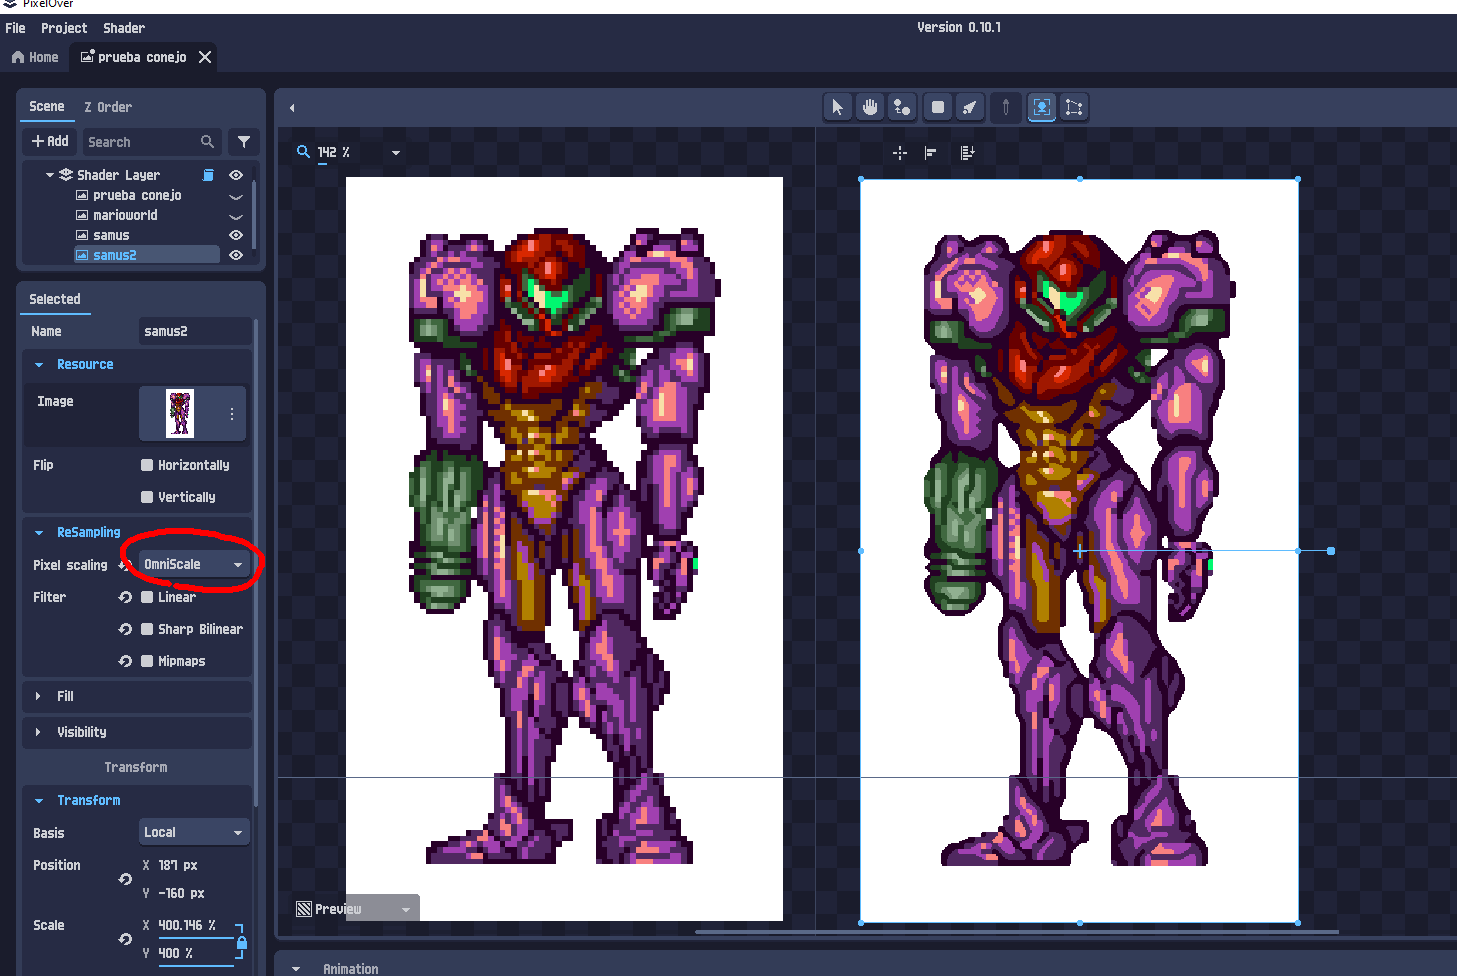The height and width of the screenshot is (976, 1457).
Task: Open the Shader menu
Action: coord(124,28)
